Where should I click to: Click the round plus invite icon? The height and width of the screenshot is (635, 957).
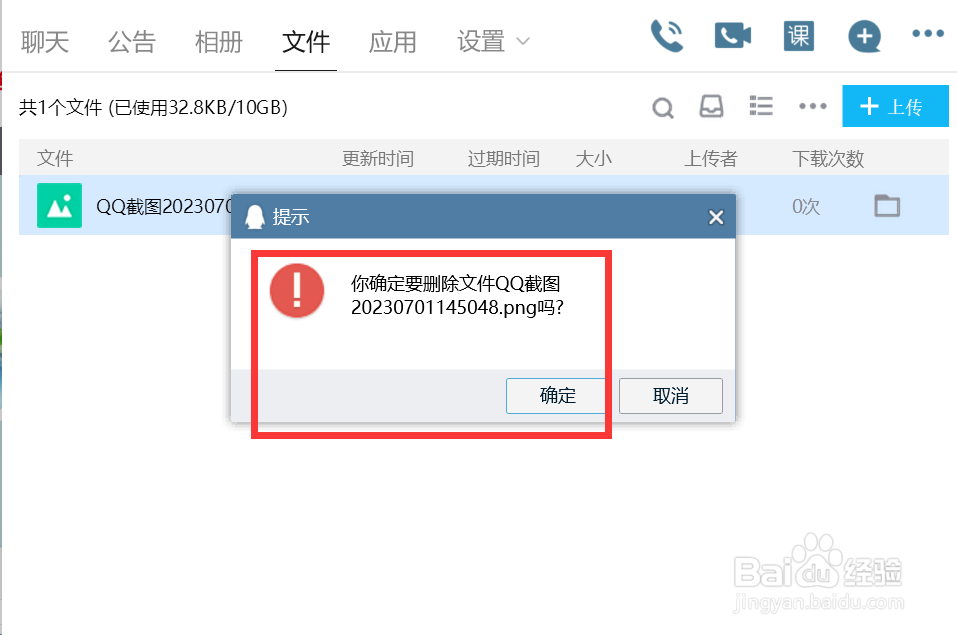click(x=864, y=36)
